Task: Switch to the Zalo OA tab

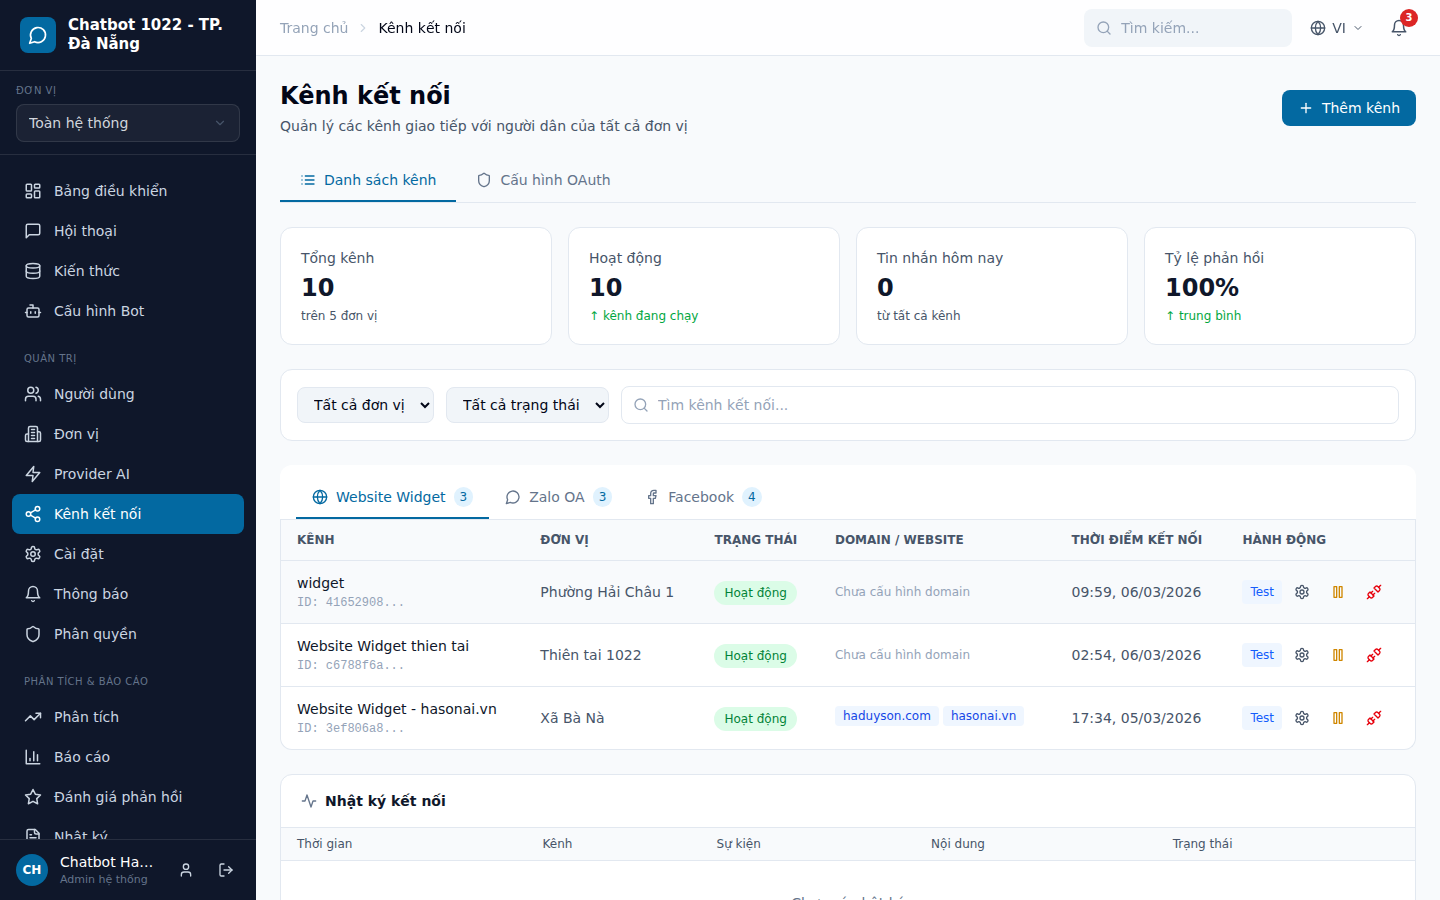Action: click(558, 496)
